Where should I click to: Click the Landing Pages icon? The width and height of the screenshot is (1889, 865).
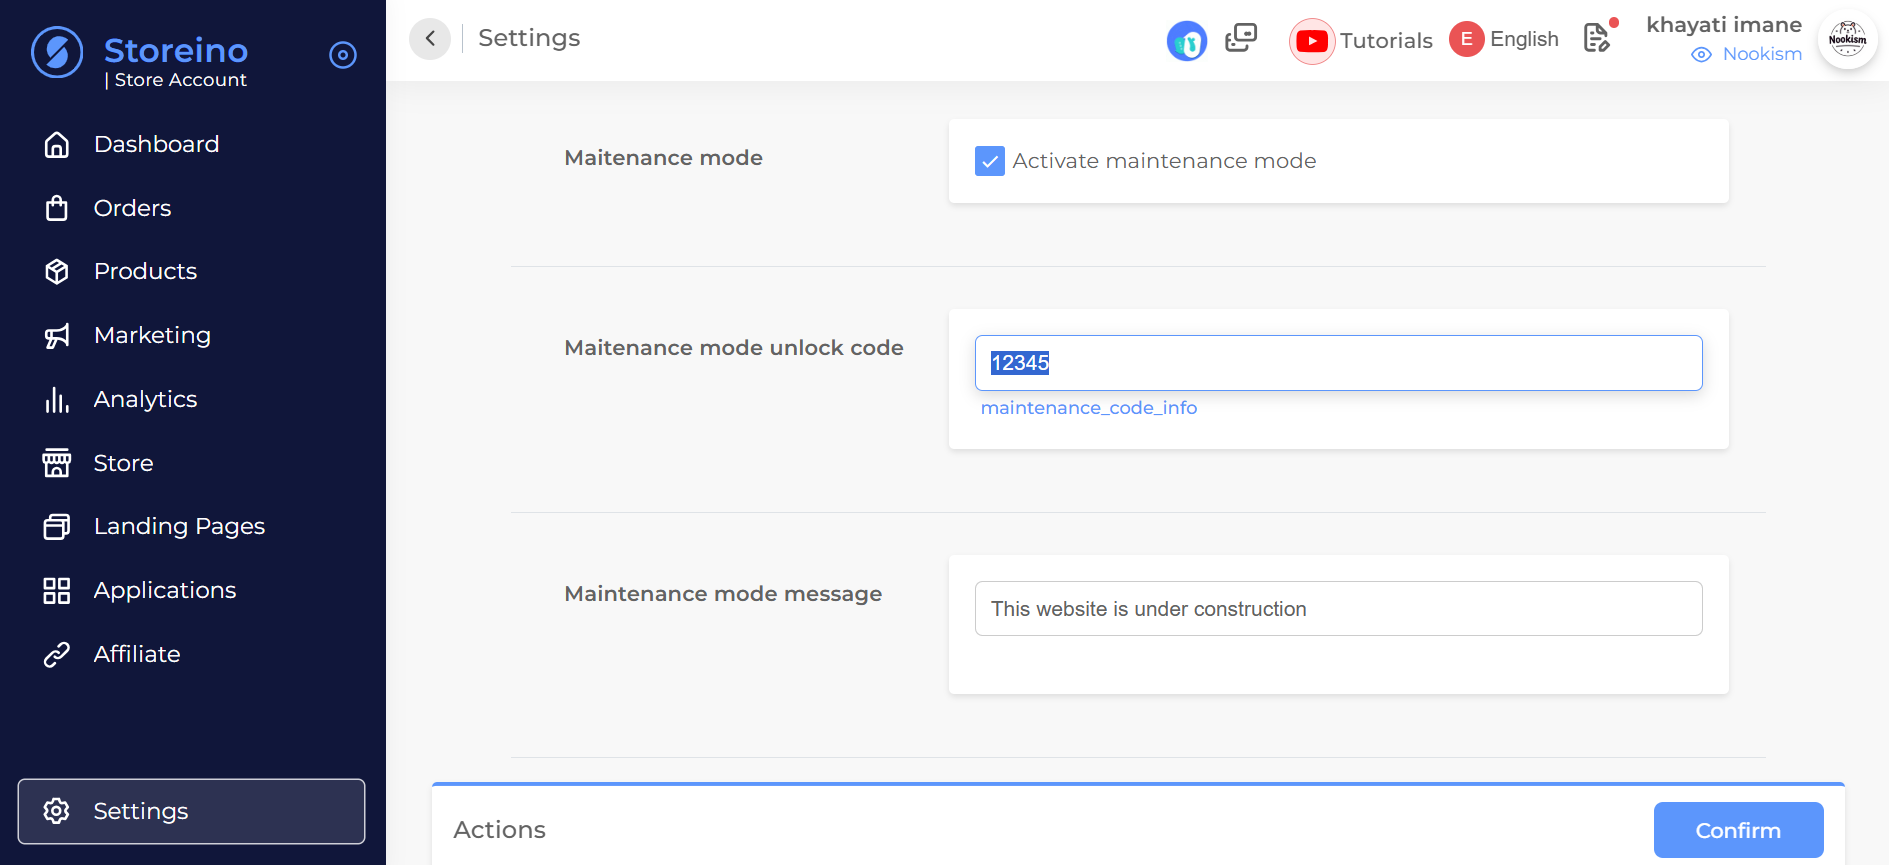pyautogui.click(x=57, y=527)
